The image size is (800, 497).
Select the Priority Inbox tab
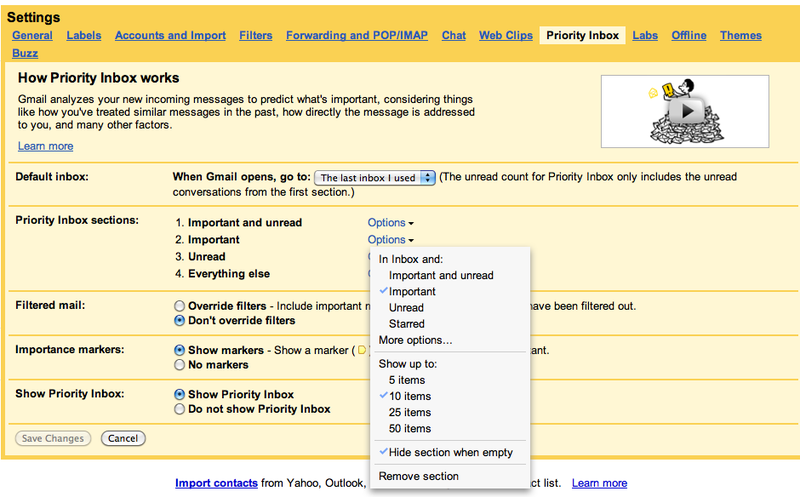tap(582, 35)
